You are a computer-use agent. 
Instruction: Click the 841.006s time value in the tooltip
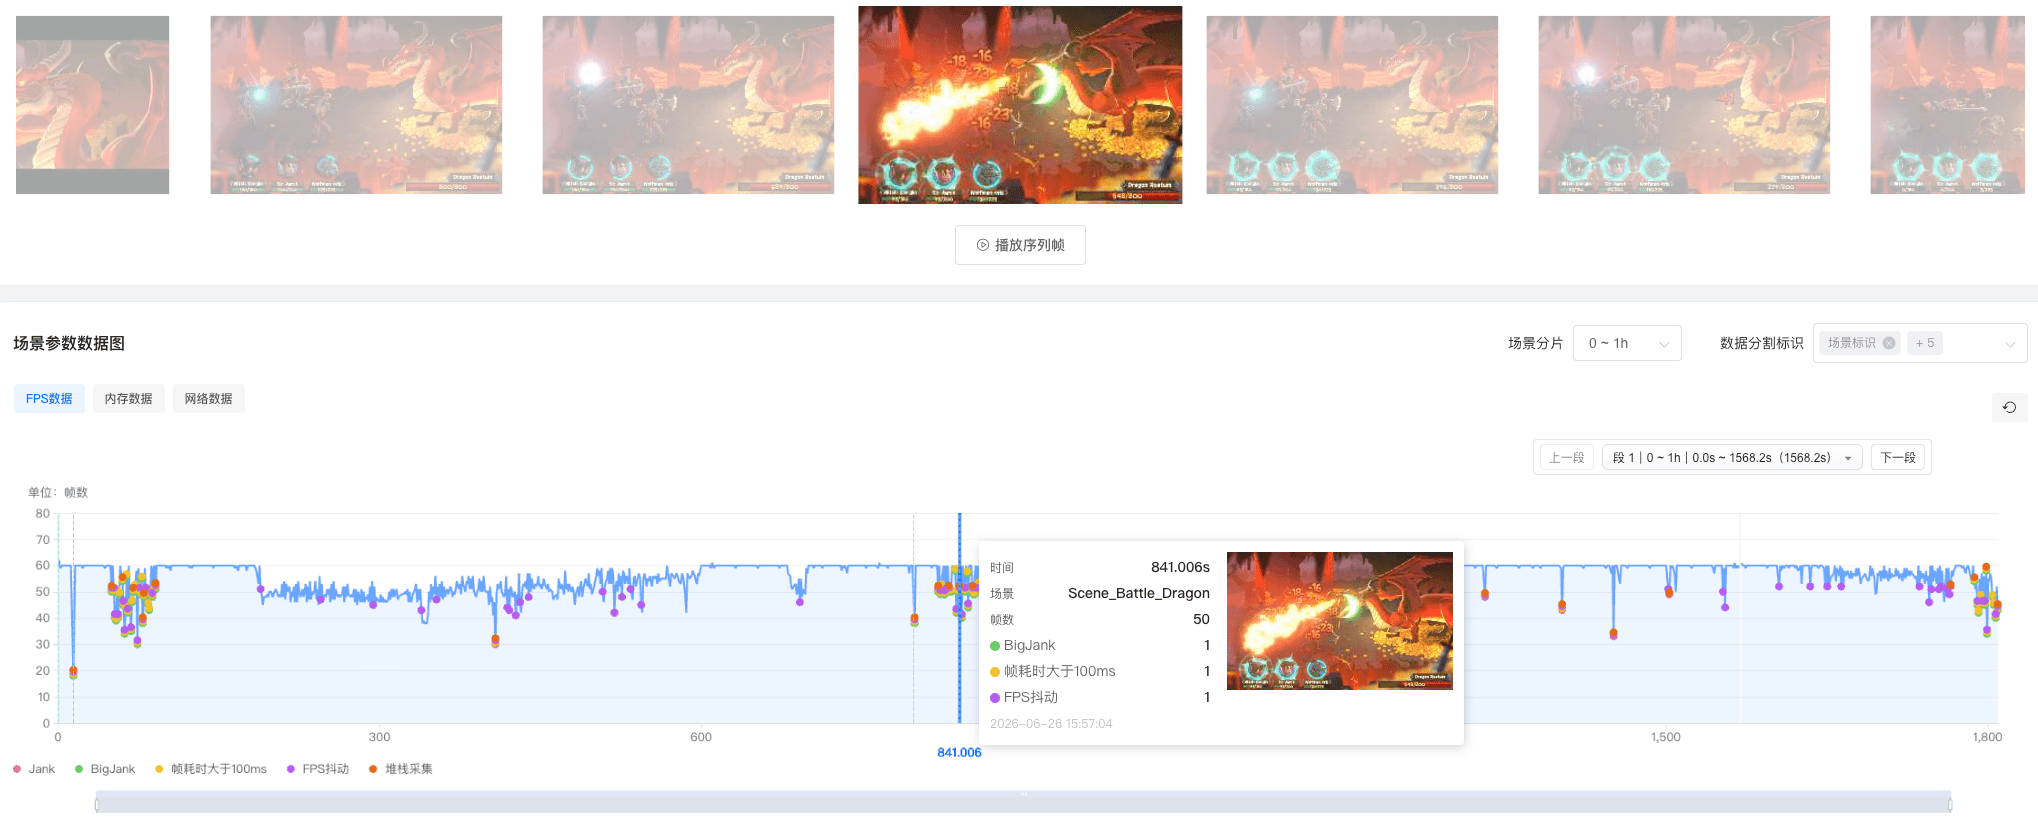[x=1180, y=567]
